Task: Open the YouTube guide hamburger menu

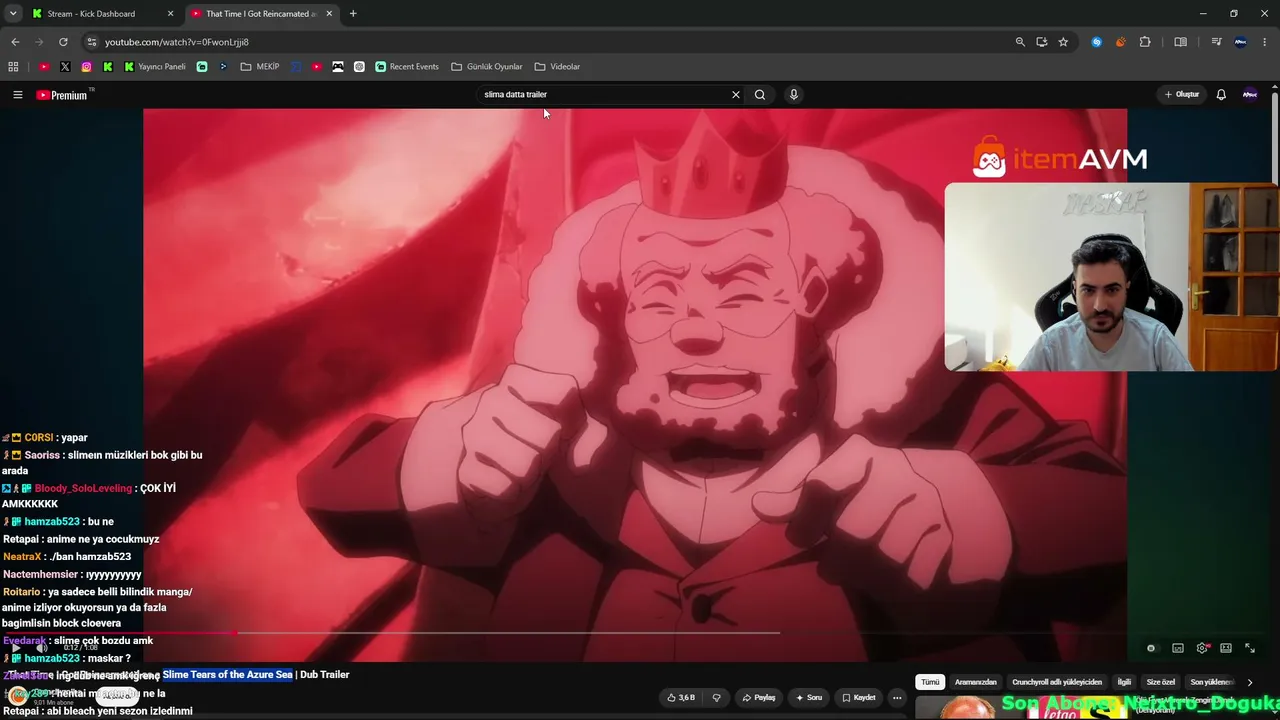Action: pyautogui.click(x=17, y=95)
